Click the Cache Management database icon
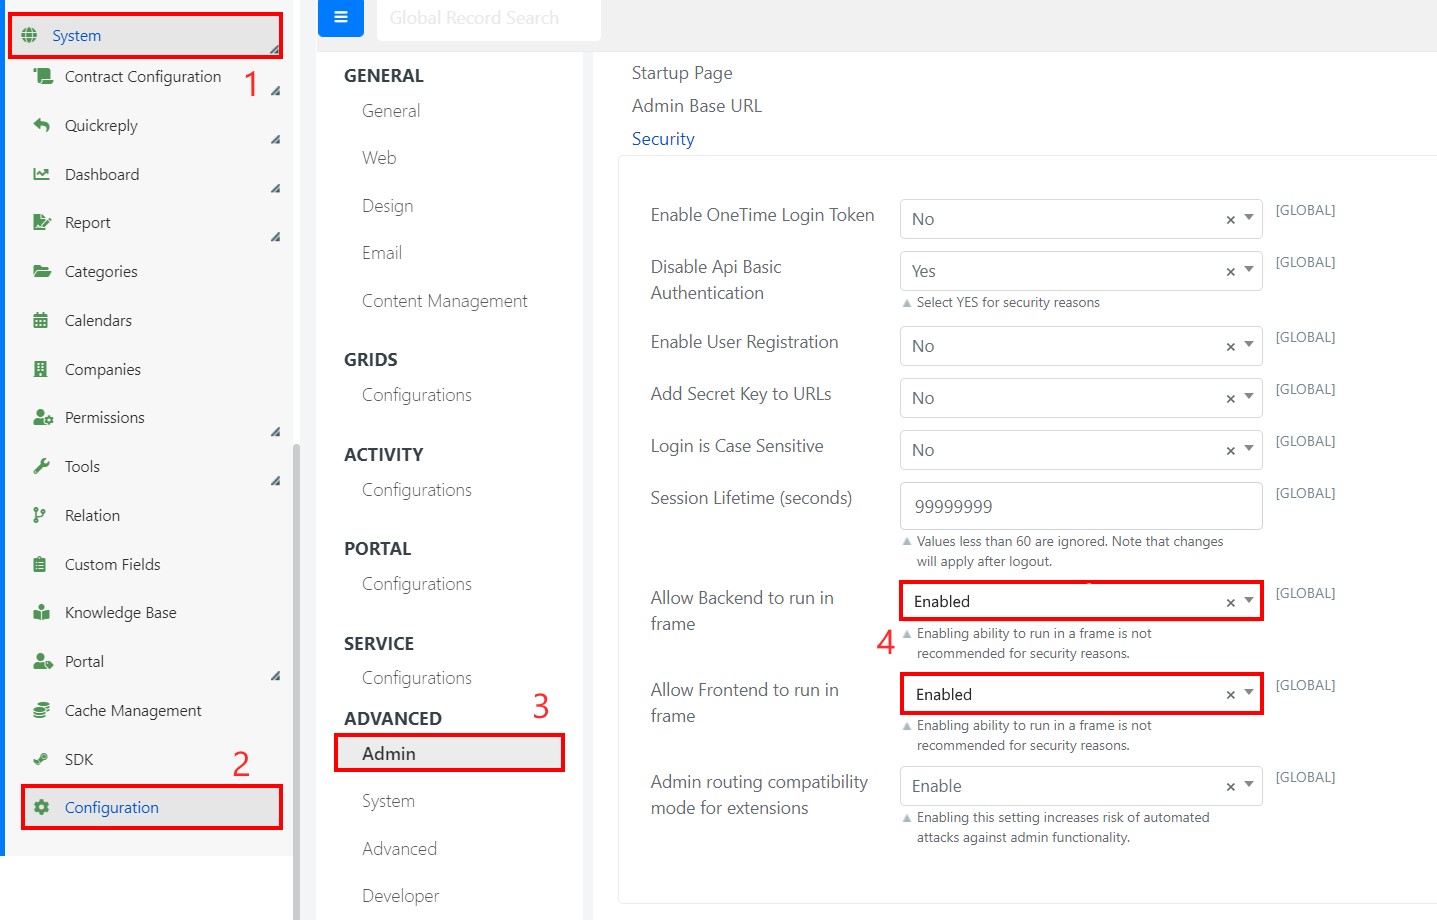The image size is (1437, 920). pos(41,710)
